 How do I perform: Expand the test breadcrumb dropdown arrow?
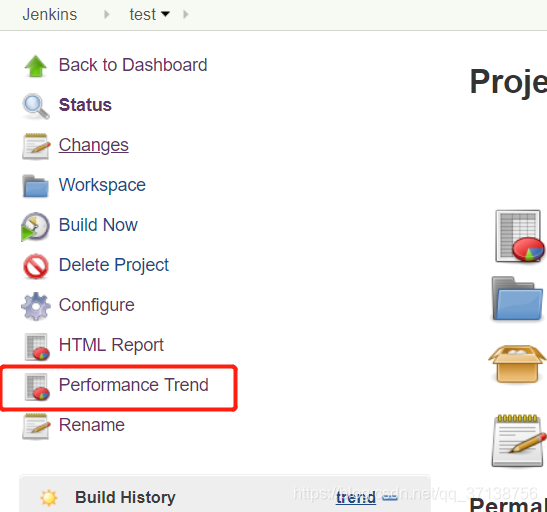click(x=165, y=14)
